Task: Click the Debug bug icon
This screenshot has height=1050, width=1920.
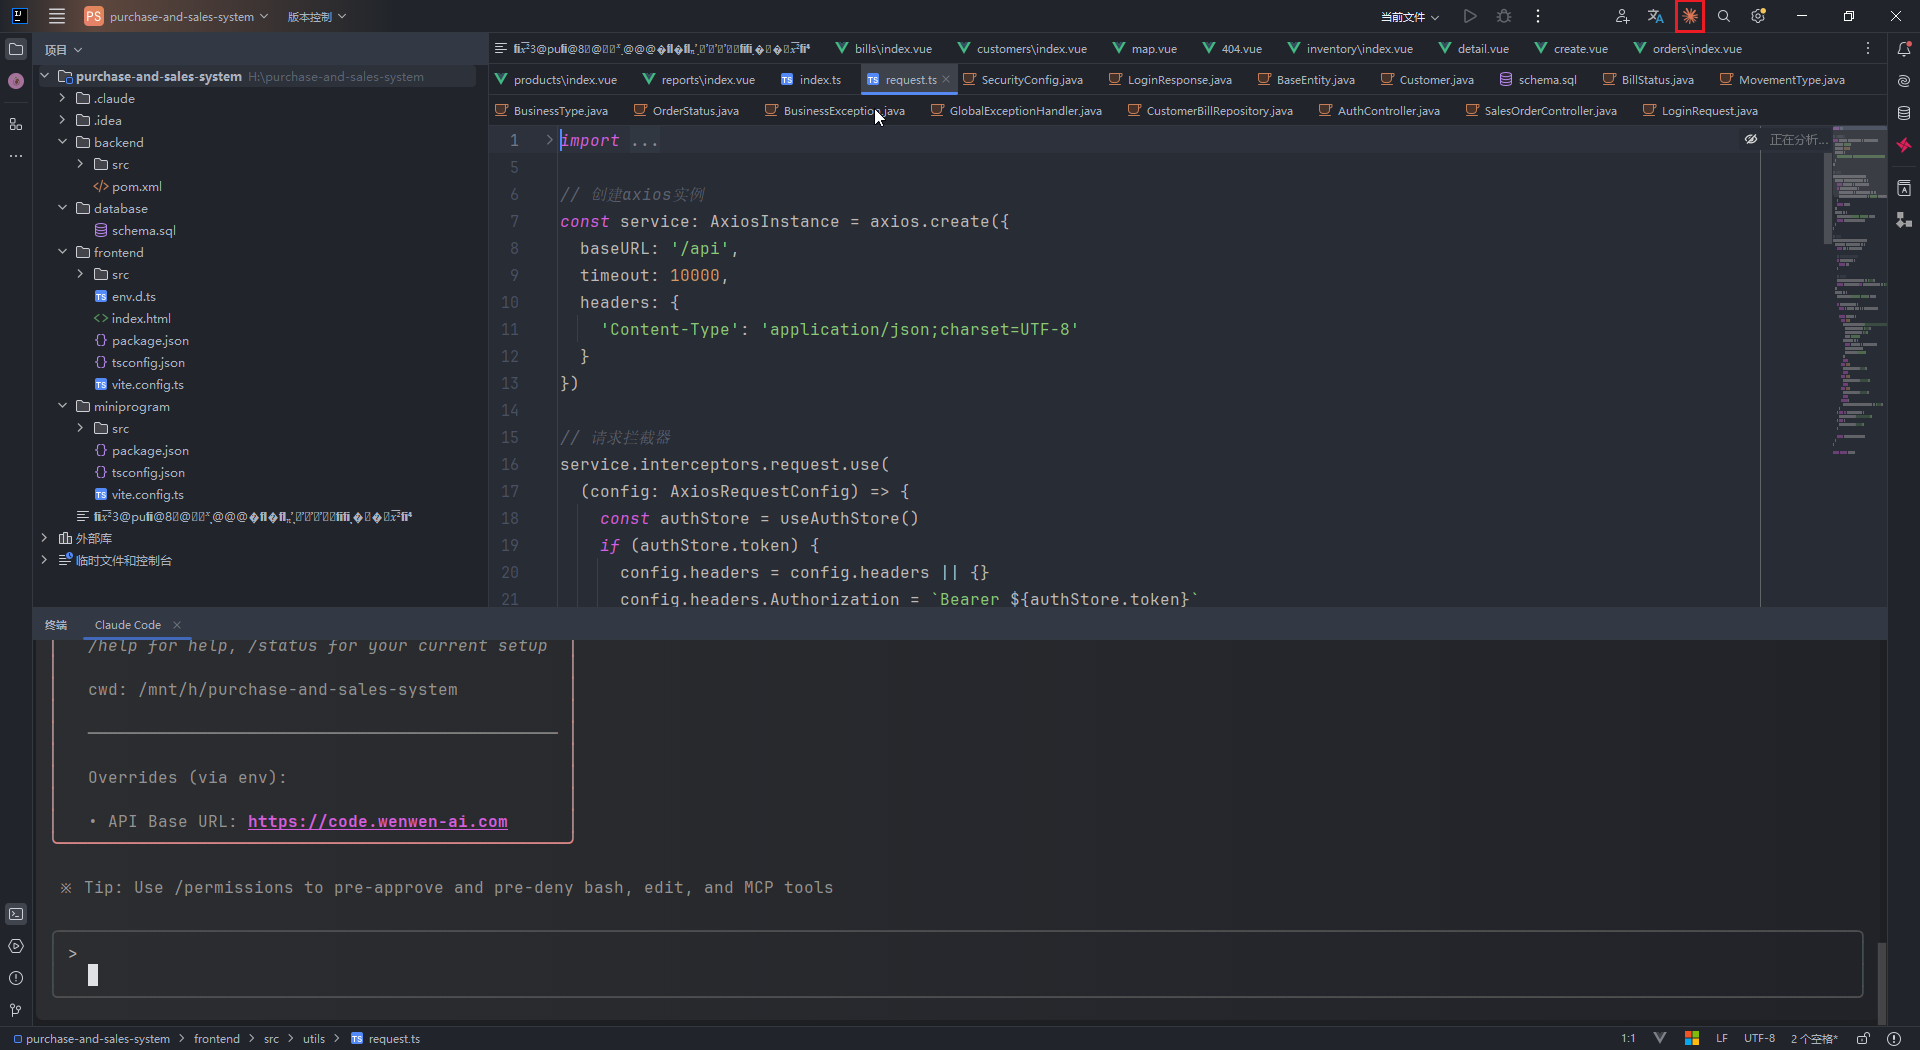Action: click(1504, 16)
